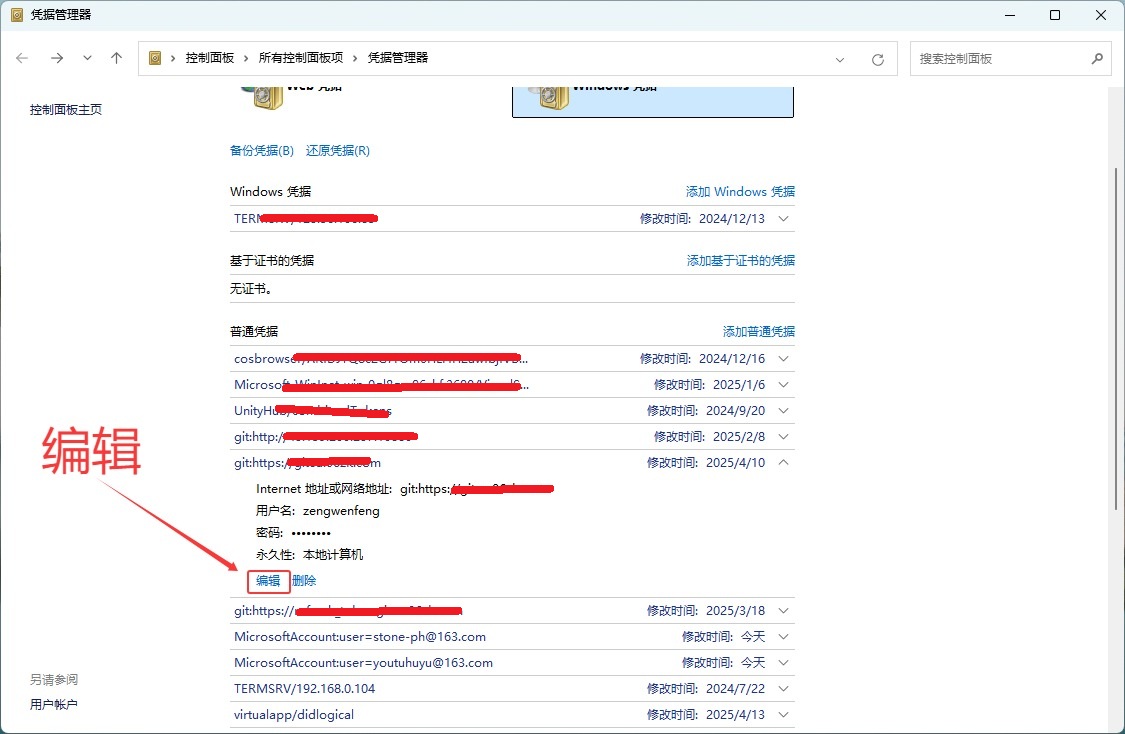Screen dimensions: 1125x734
Task: Click 备份凭据(B) link
Action: point(262,150)
